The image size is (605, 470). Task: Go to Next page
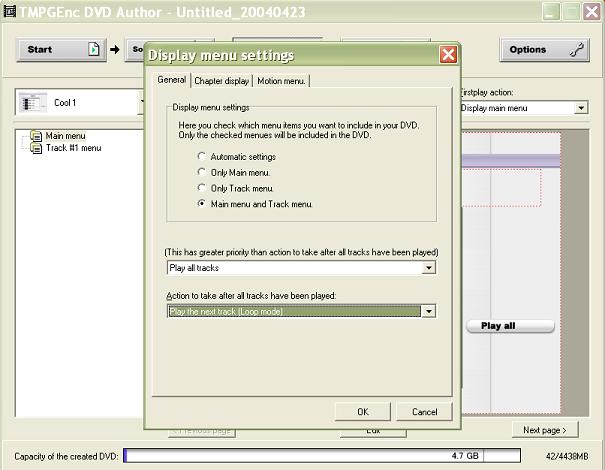(545, 430)
